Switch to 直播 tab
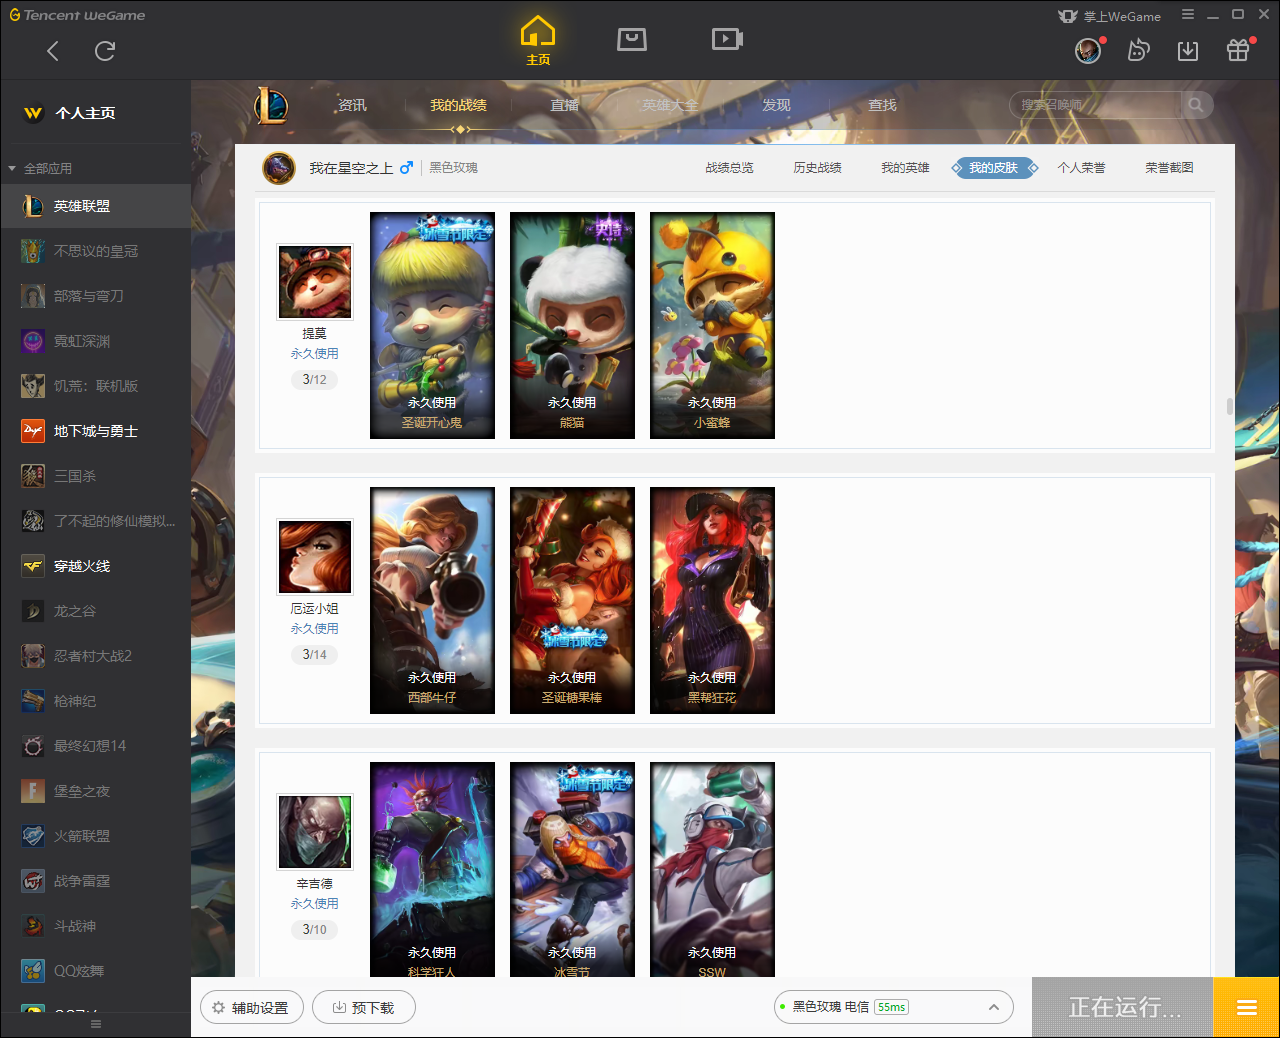This screenshot has height=1038, width=1280. (x=564, y=105)
